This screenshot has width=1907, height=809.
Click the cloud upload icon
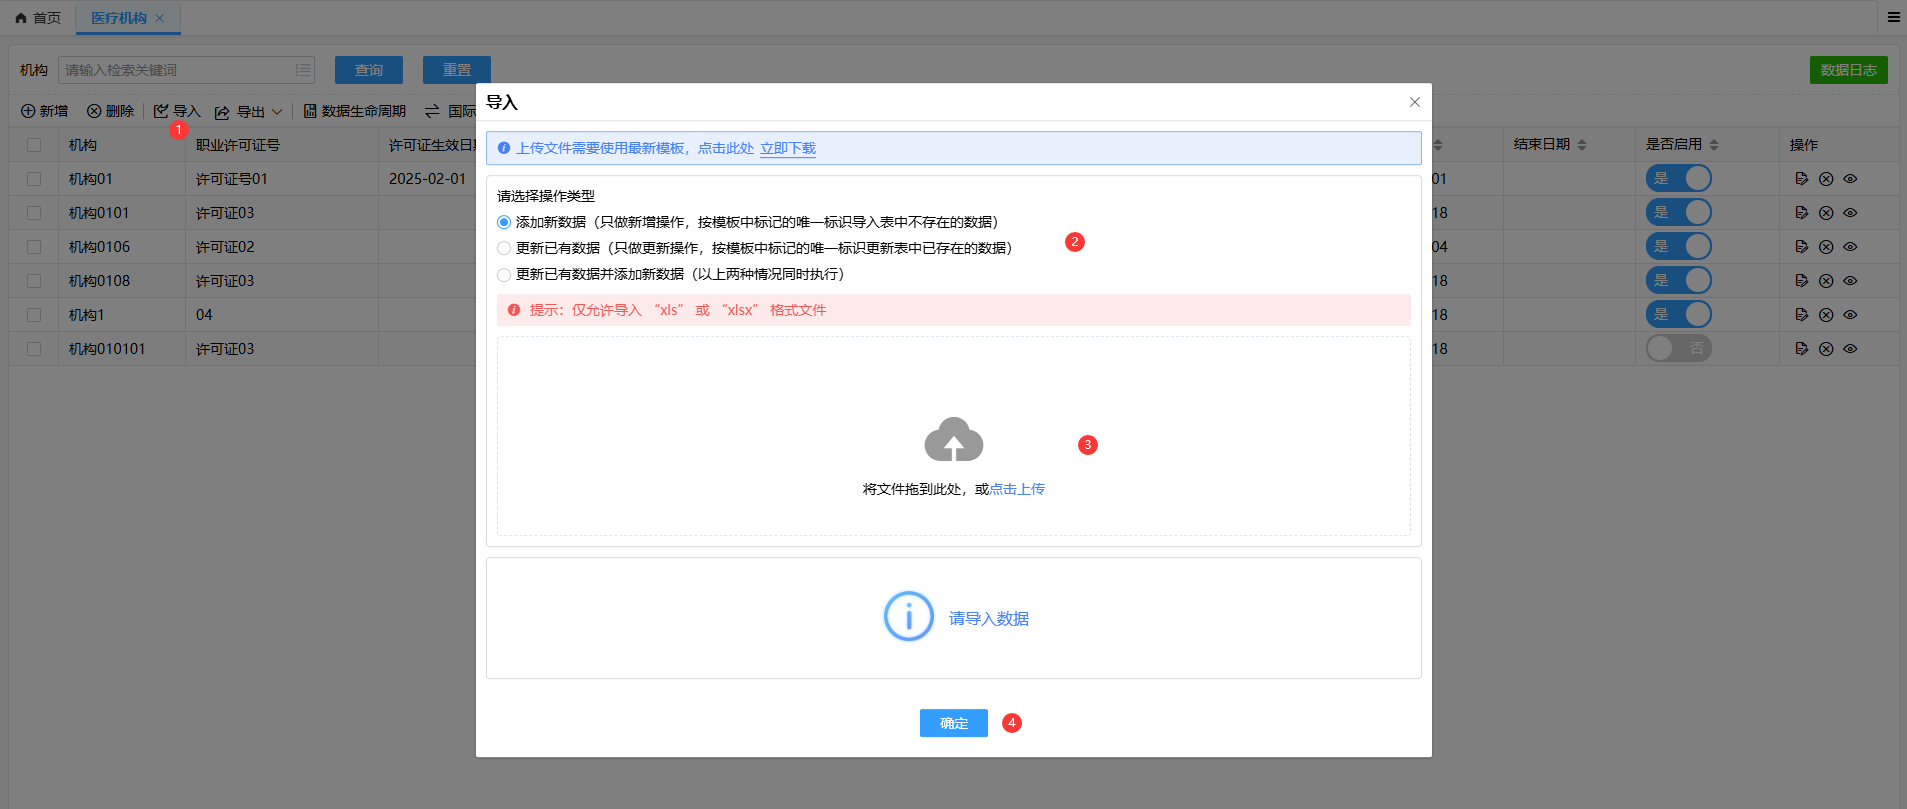pos(953,440)
